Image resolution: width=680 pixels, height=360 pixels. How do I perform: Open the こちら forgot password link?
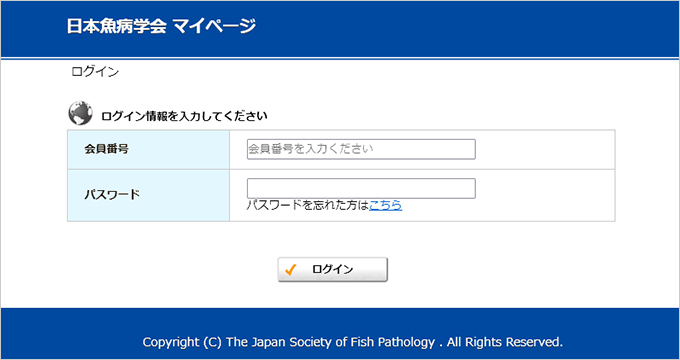[386, 205]
